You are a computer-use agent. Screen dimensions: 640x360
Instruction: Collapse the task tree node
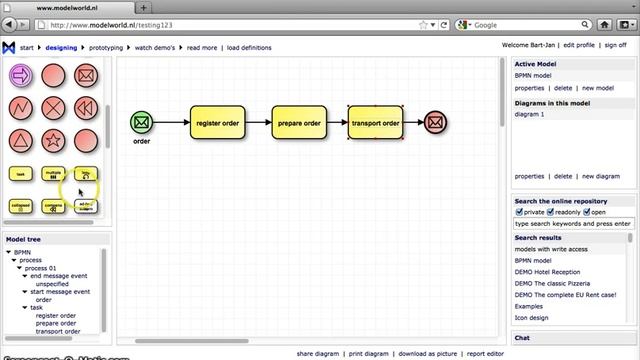pyautogui.click(x=25, y=307)
